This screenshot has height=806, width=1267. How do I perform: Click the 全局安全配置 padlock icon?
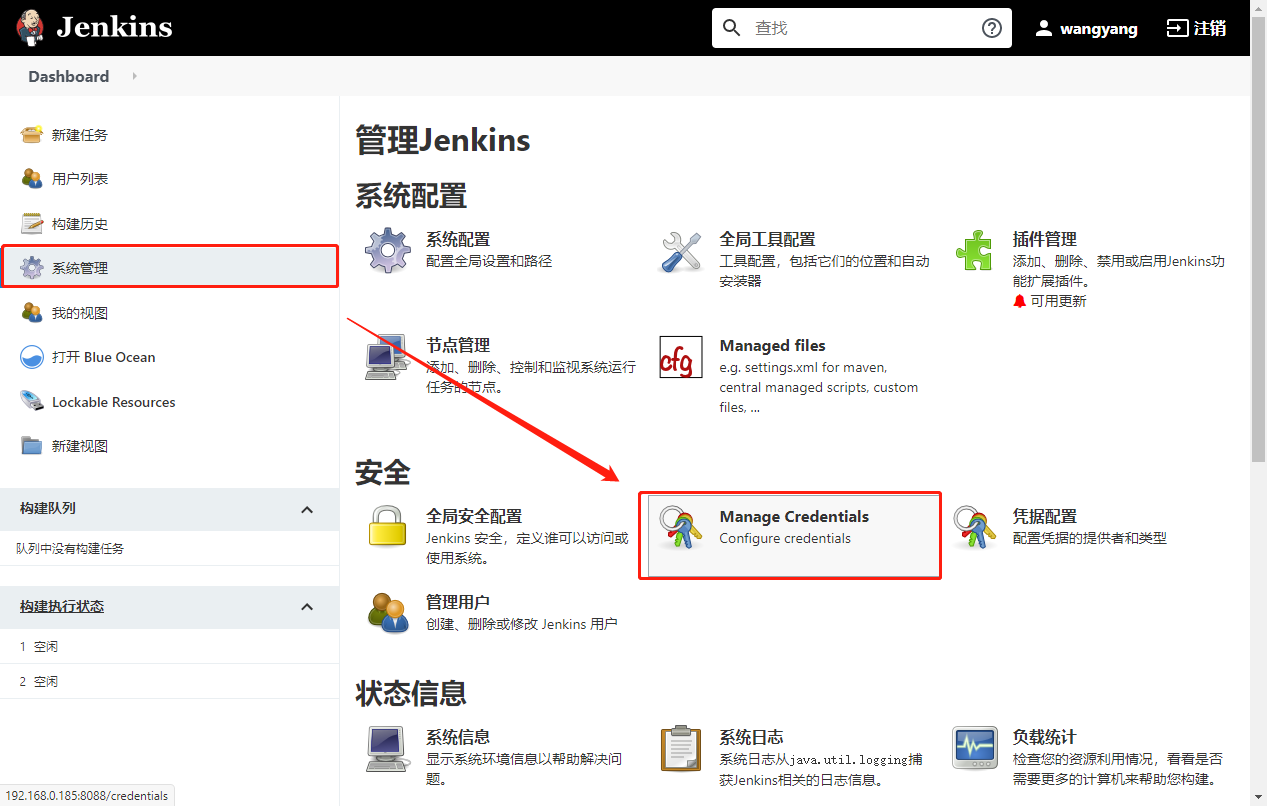click(x=388, y=524)
